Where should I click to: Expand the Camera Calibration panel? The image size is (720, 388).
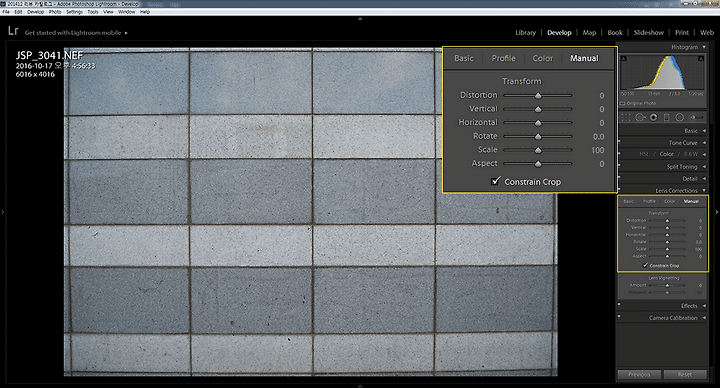point(704,318)
